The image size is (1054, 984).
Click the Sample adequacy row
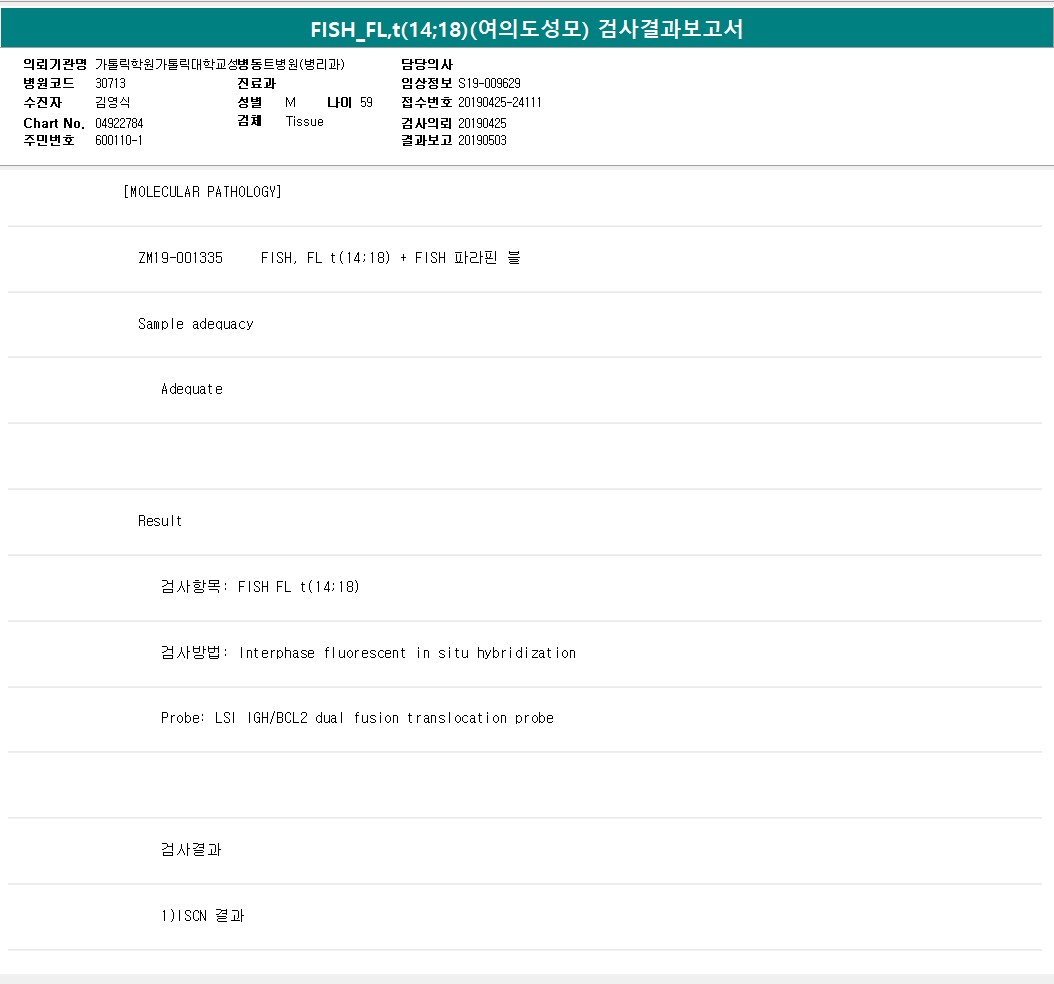pos(525,324)
